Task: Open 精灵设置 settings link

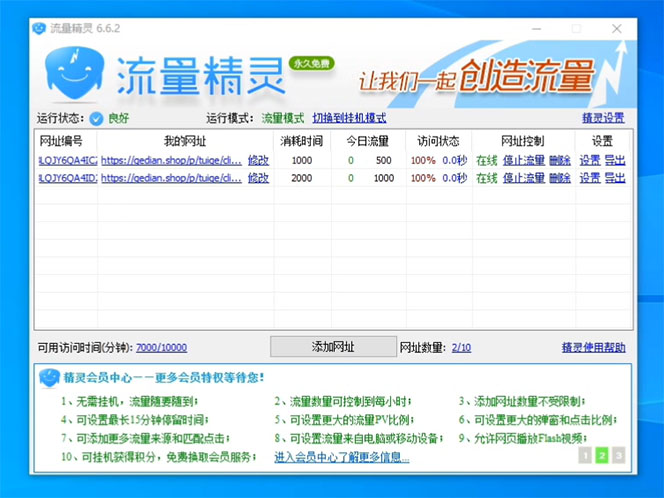Action: [x=603, y=118]
